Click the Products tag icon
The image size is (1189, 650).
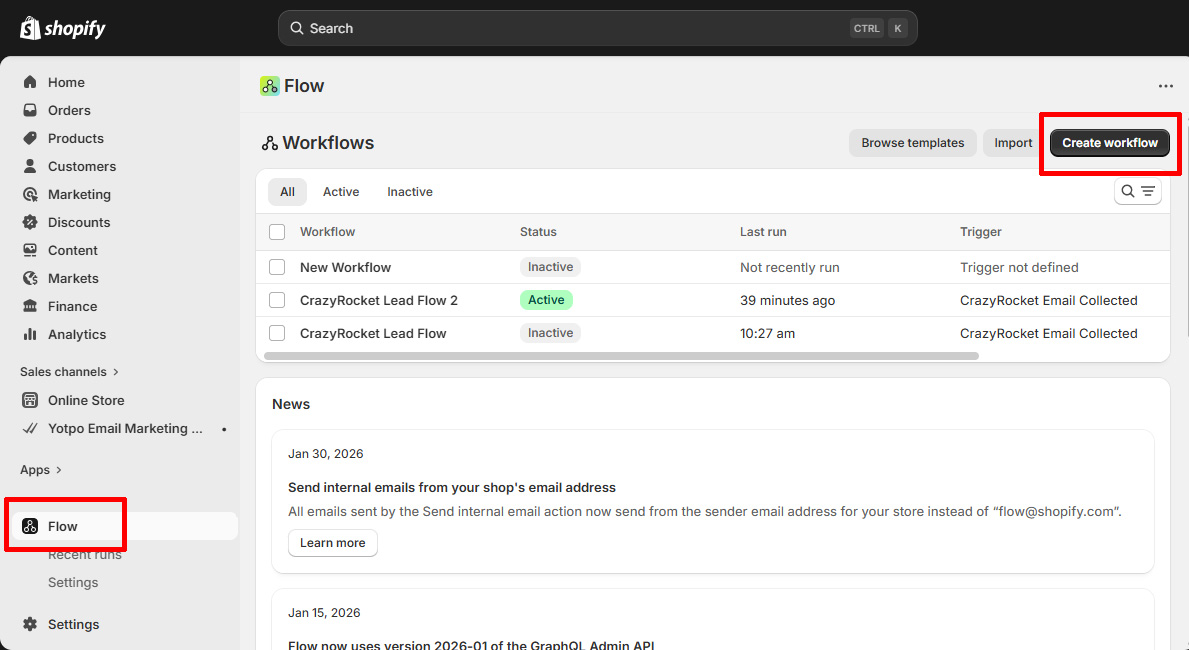tap(30, 138)
